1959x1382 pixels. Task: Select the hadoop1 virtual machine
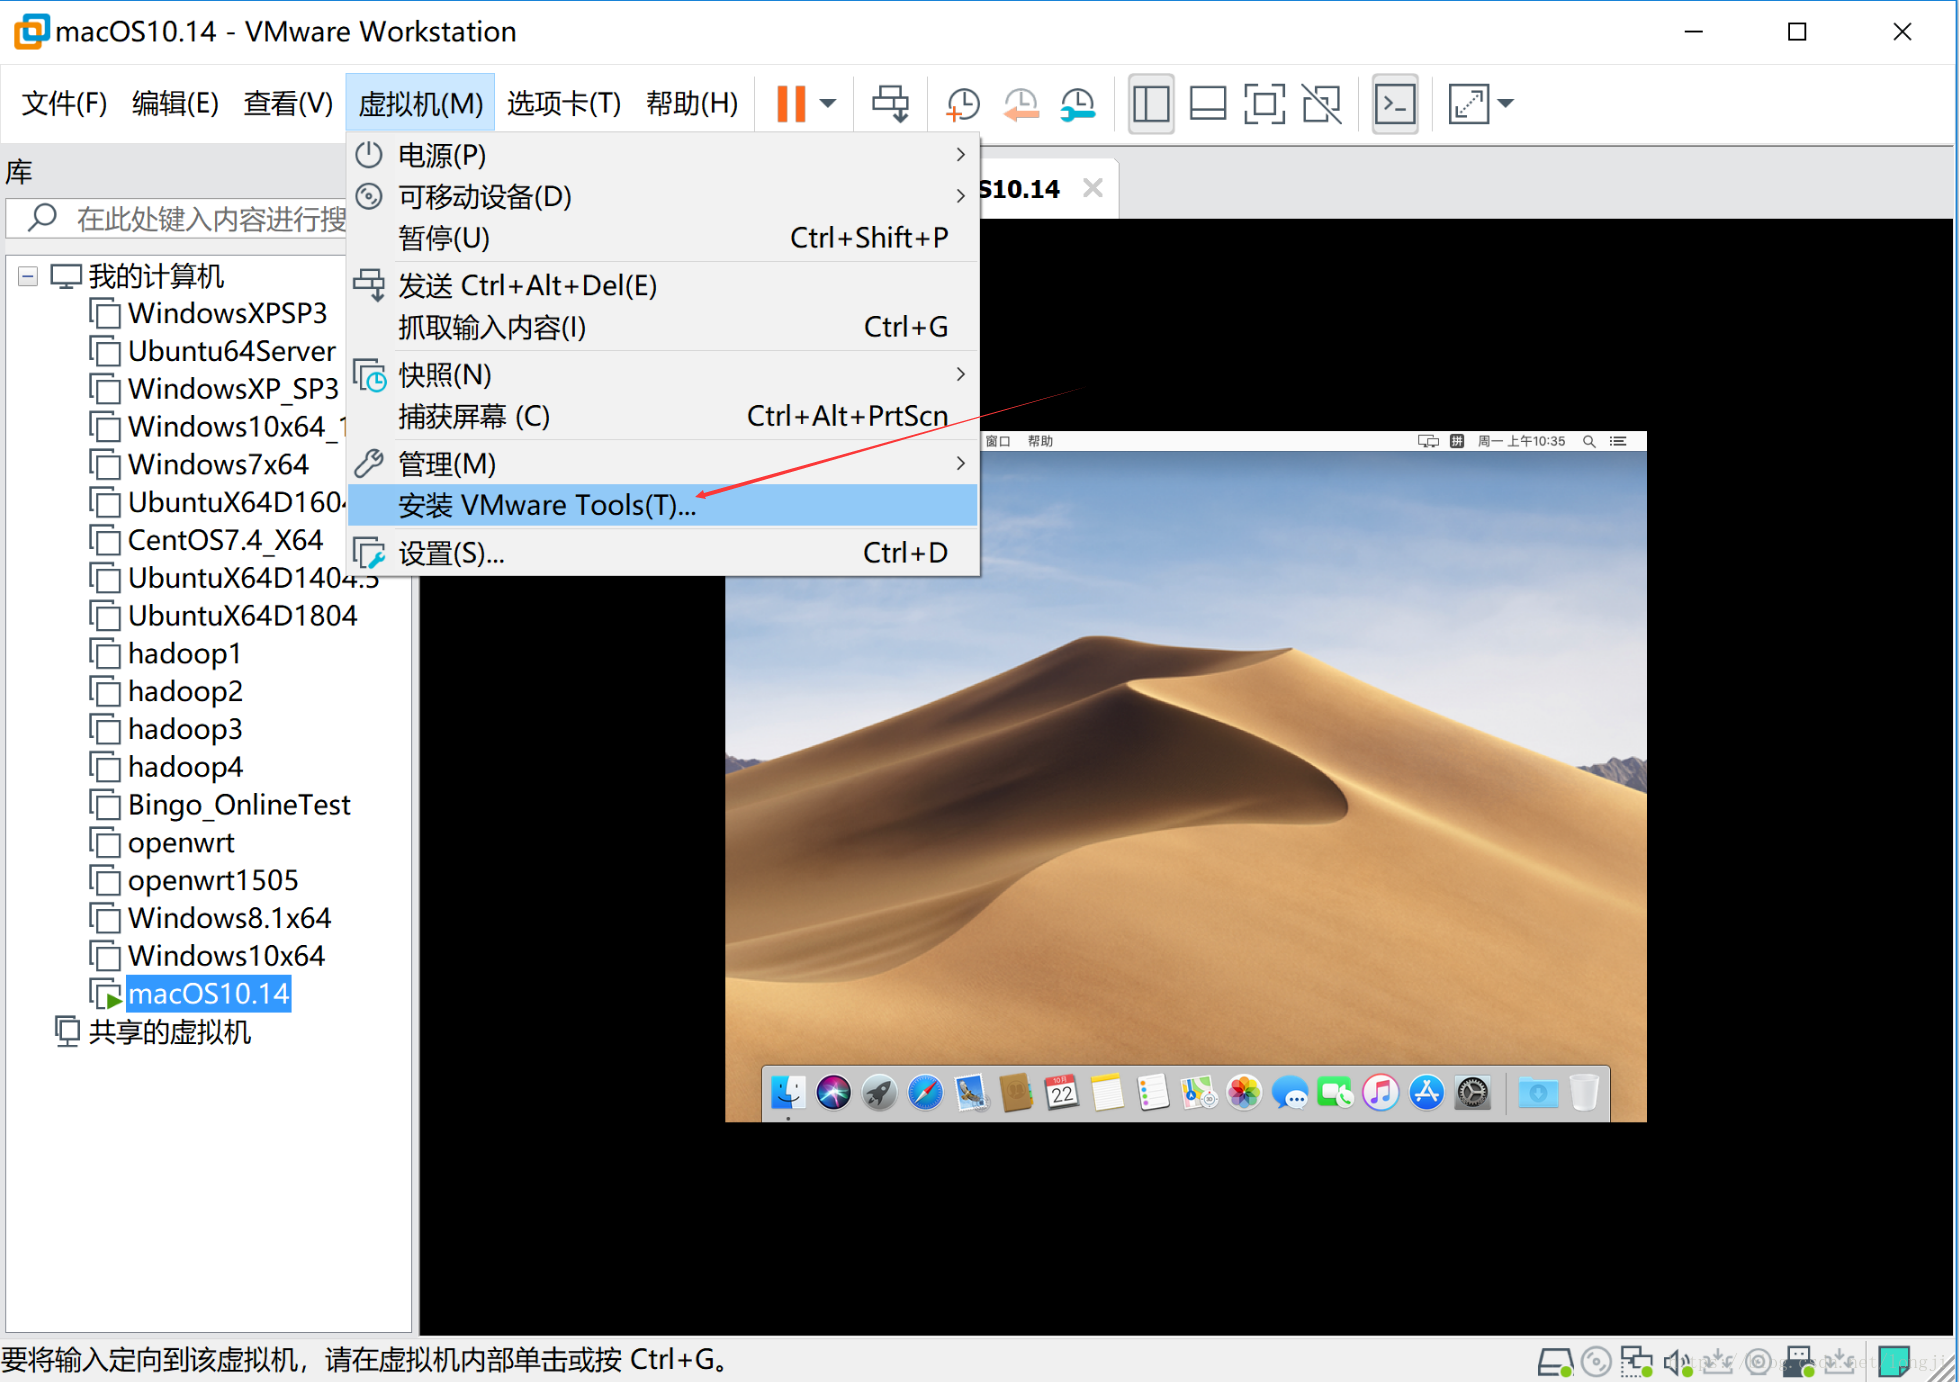click(185, 654)
